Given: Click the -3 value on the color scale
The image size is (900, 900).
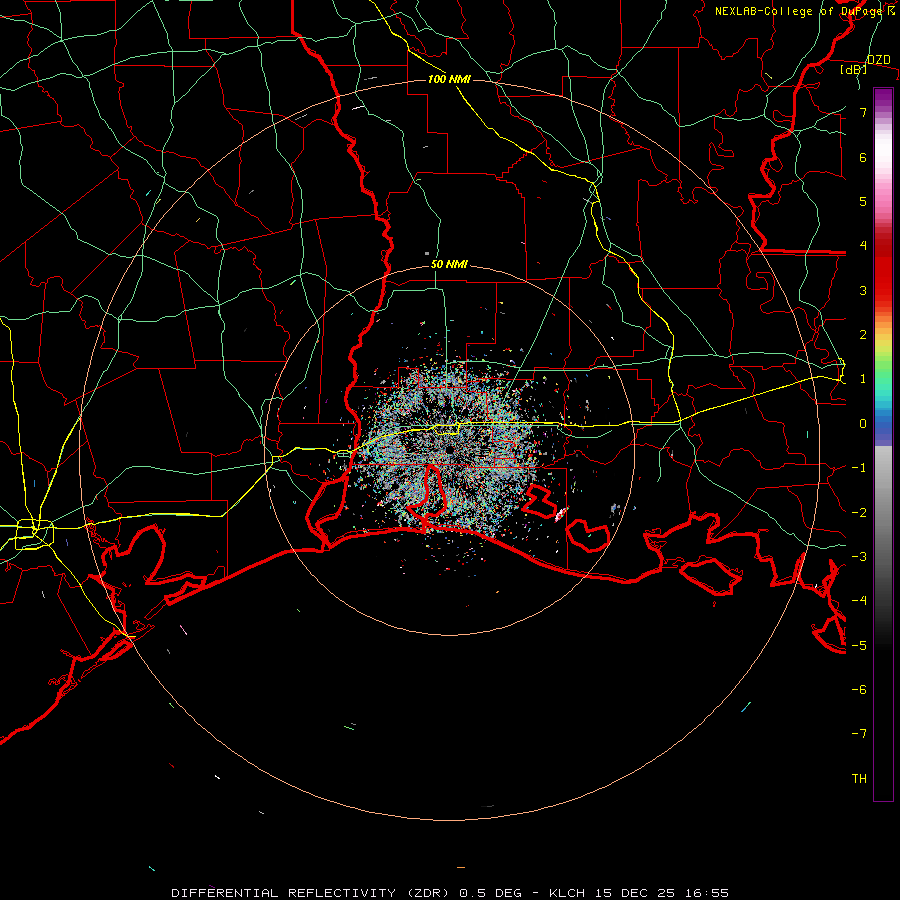Looking at the screenshot, I should click(x=859, y=557).
